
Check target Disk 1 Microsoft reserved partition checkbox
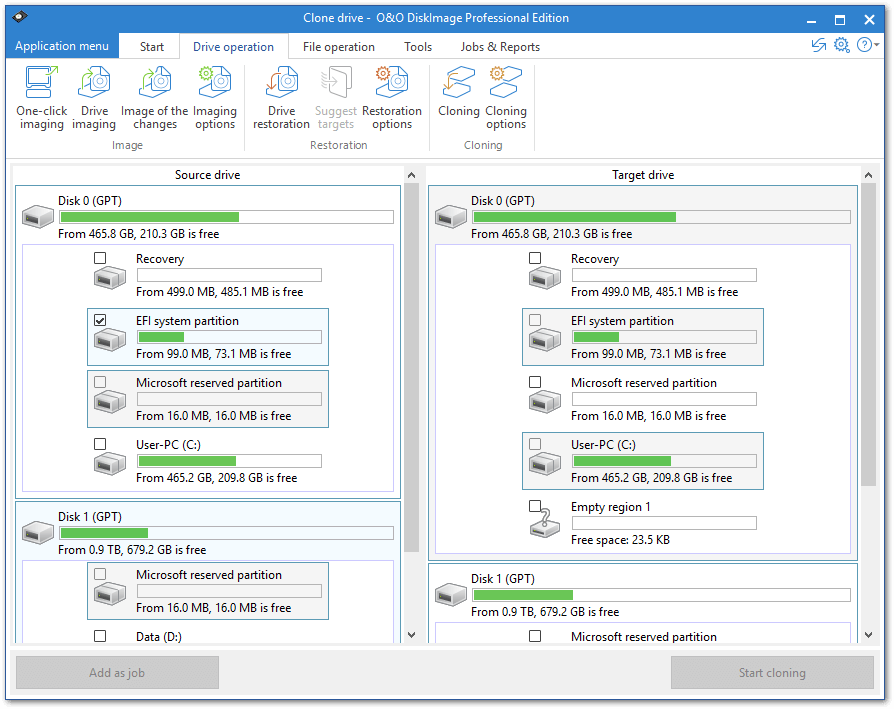point(535,636)
